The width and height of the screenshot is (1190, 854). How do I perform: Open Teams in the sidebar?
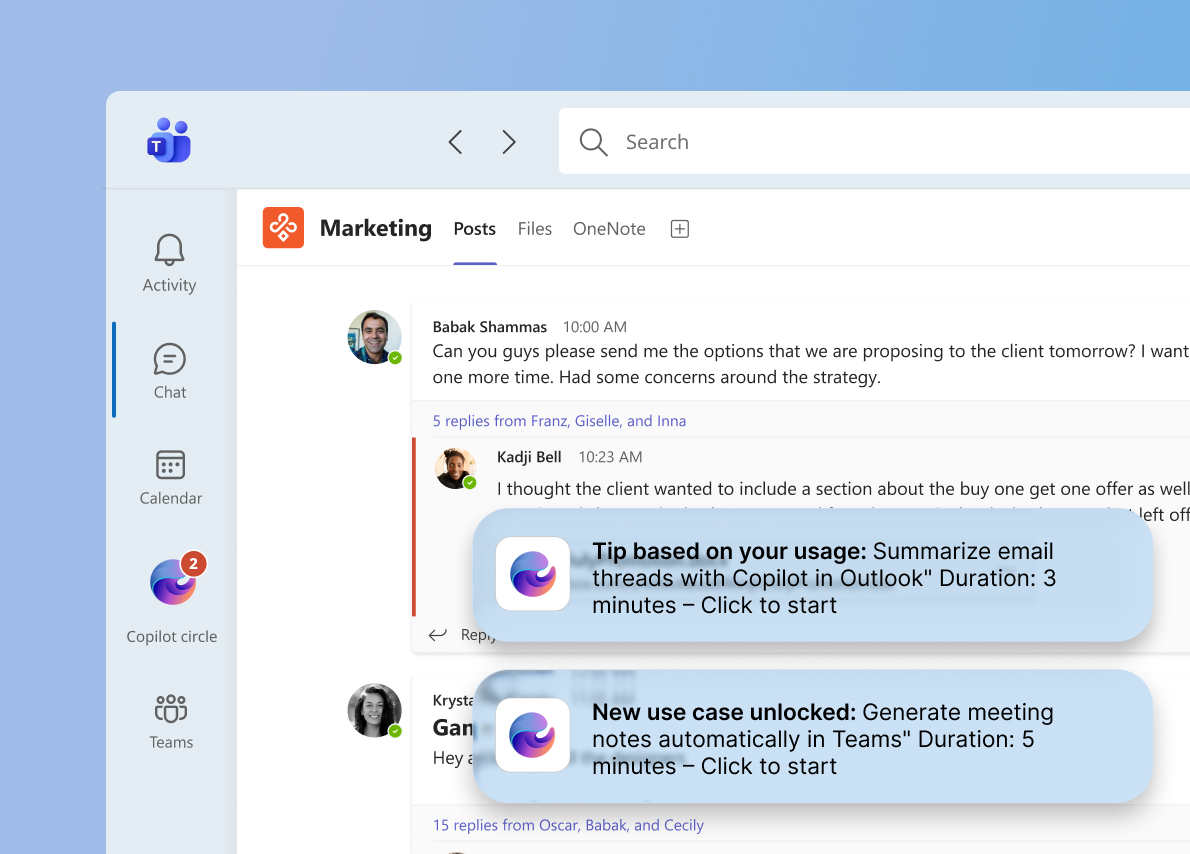171,722
